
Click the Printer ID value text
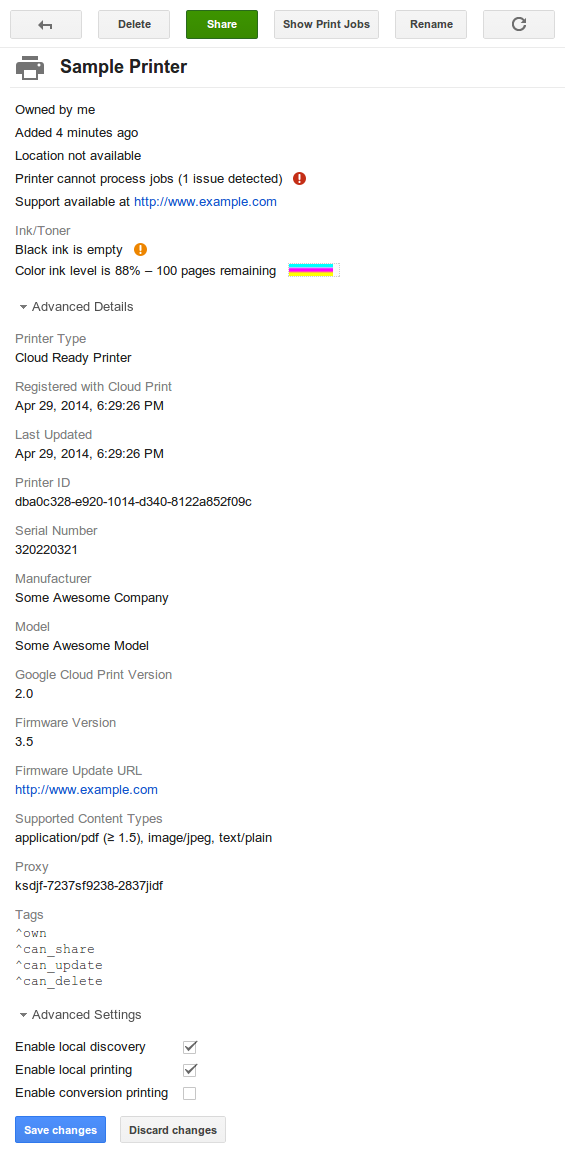[134, 502]
